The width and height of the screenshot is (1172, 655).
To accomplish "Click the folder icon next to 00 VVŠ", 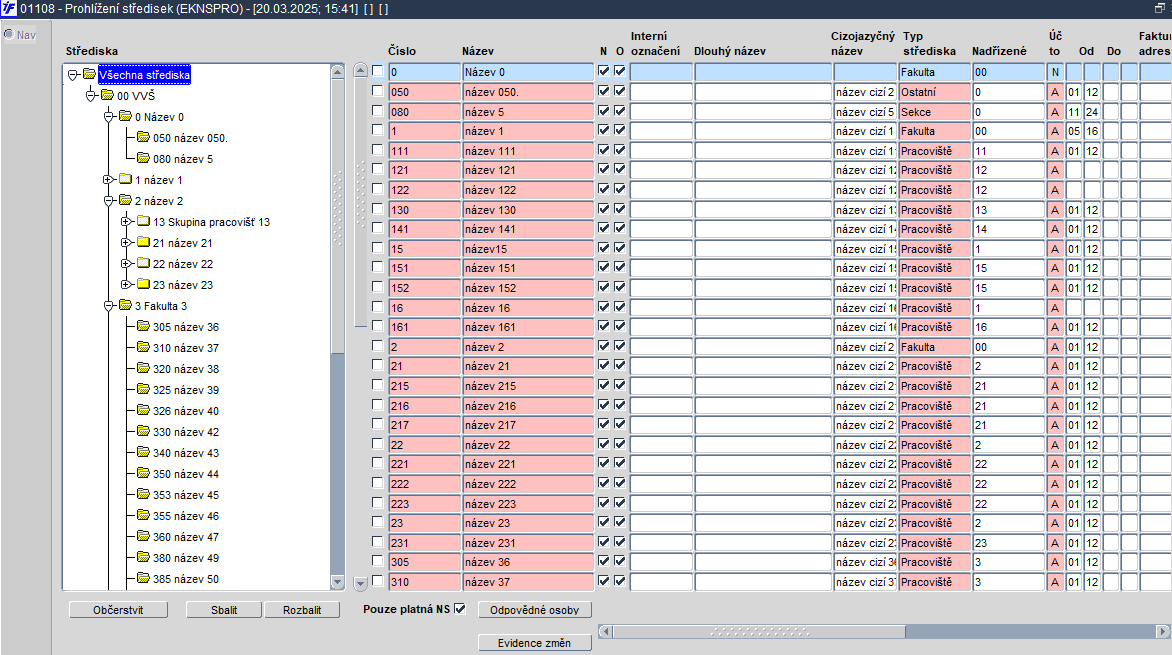I will pyautogui.click(x=108, y=95).
